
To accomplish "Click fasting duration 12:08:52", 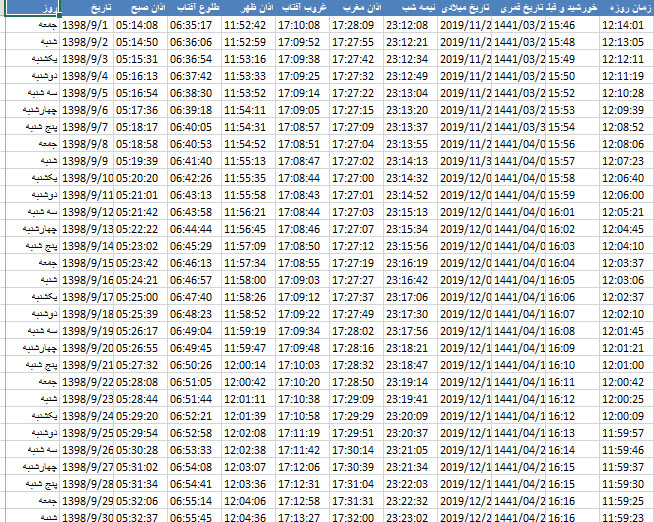I will tap(627, 127).
